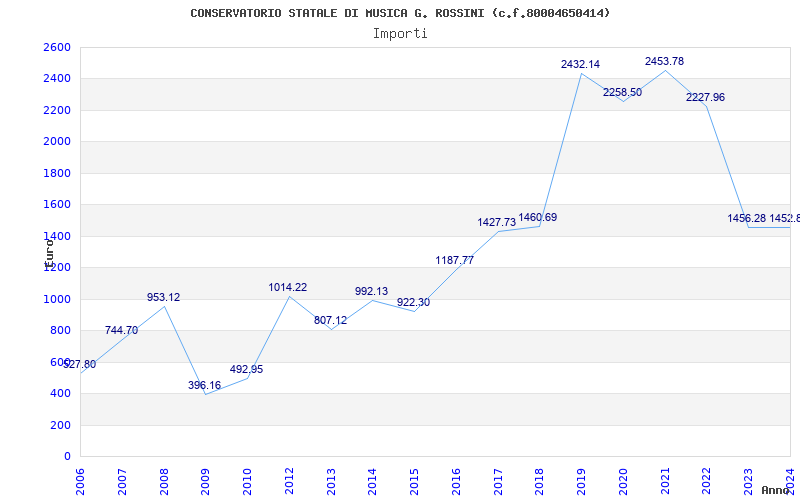Screen dimensions: 800x500
Task: Click the 2010 x-axis year label
Action: [247, 481]
